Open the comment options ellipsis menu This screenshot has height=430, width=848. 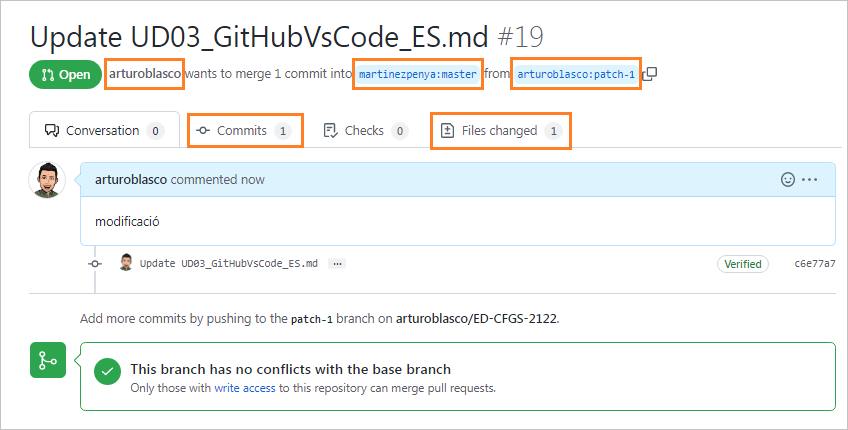point(810,180)
